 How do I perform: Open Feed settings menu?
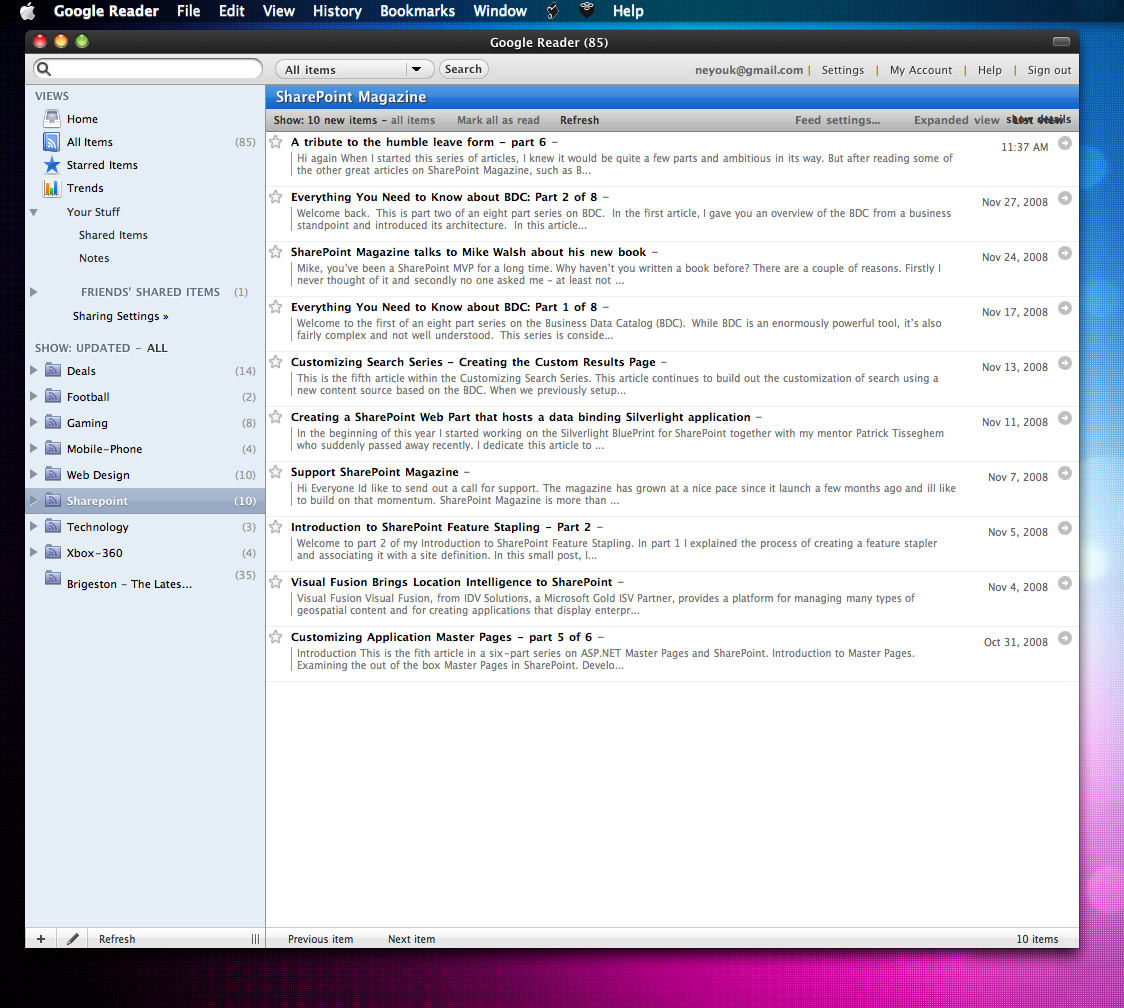[x=837, y=120]
